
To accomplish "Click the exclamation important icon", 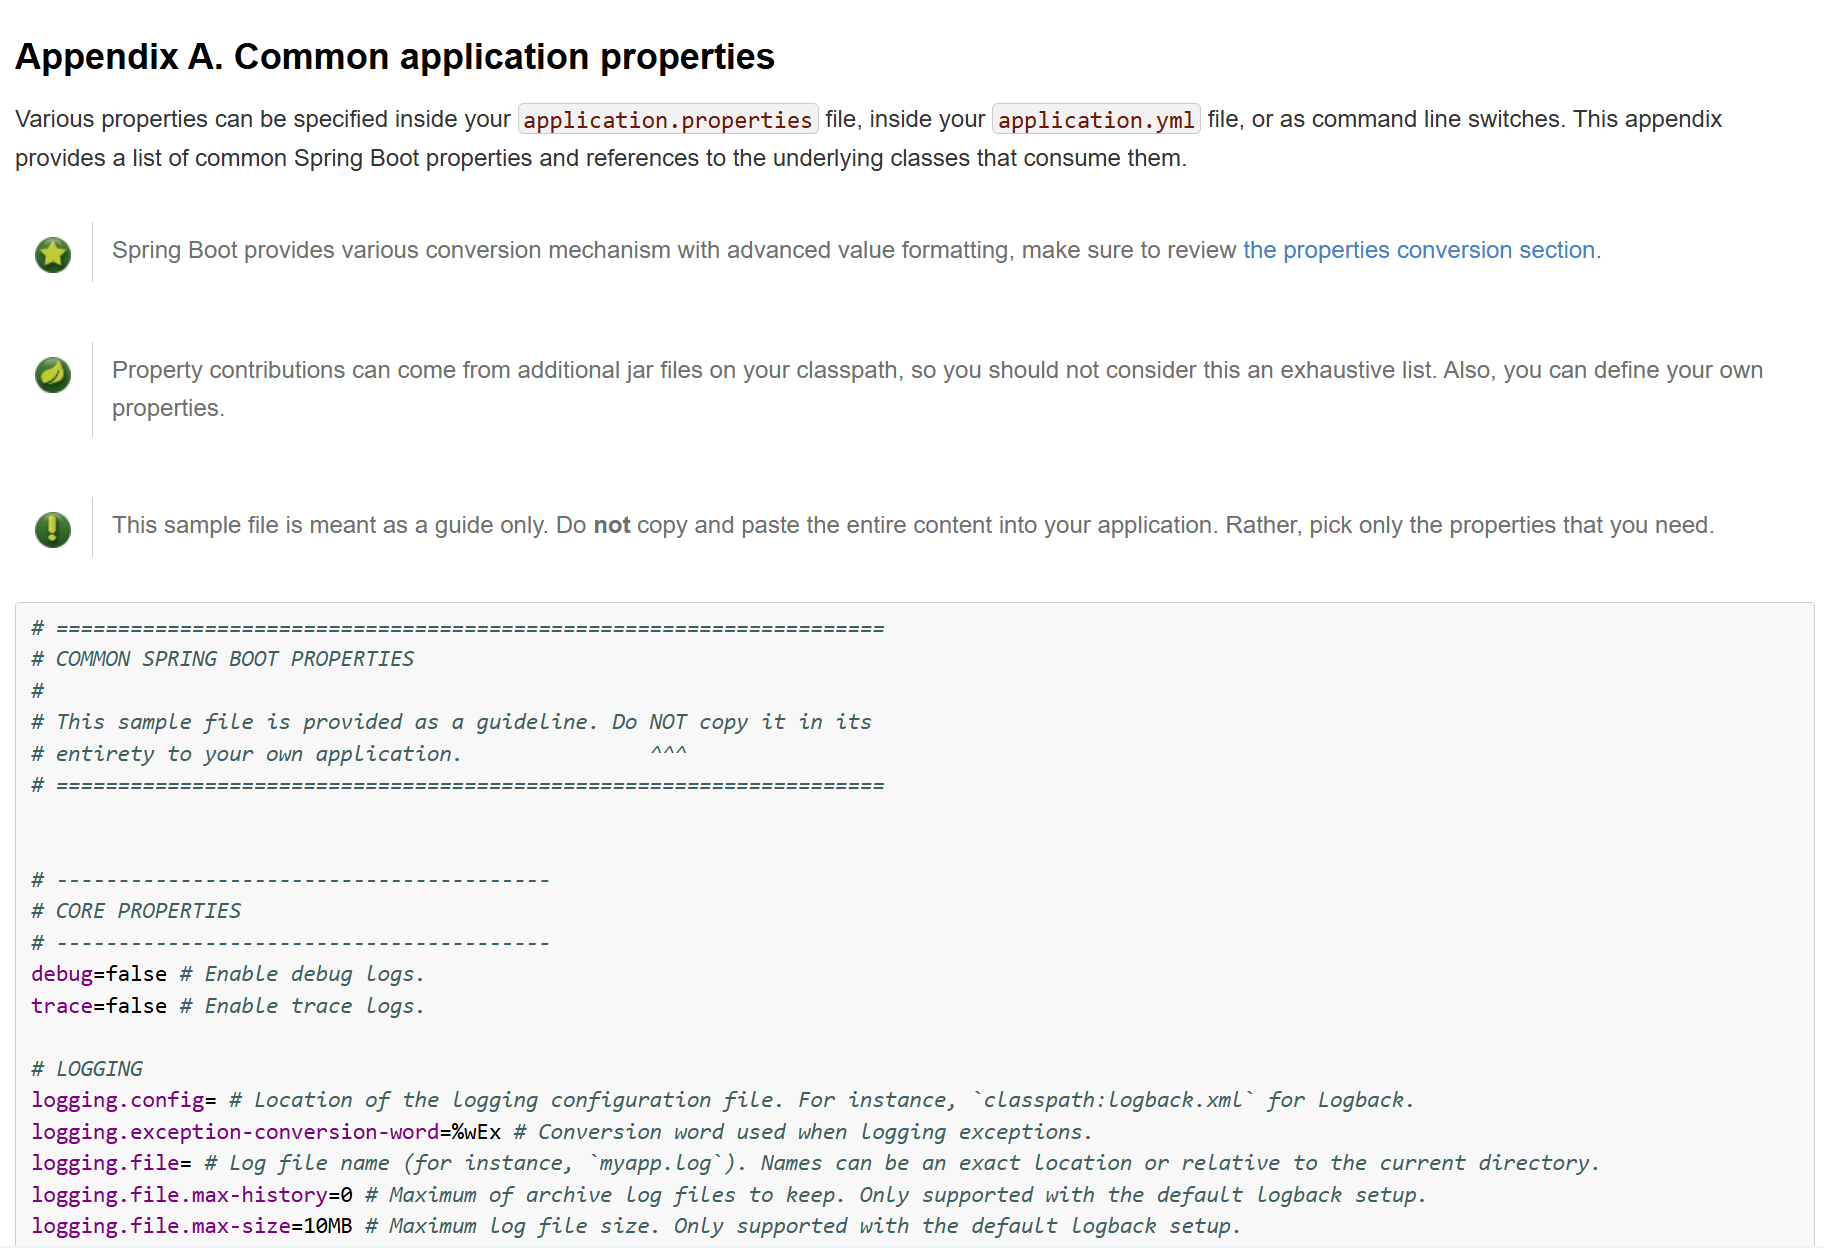I will point(53,529).
